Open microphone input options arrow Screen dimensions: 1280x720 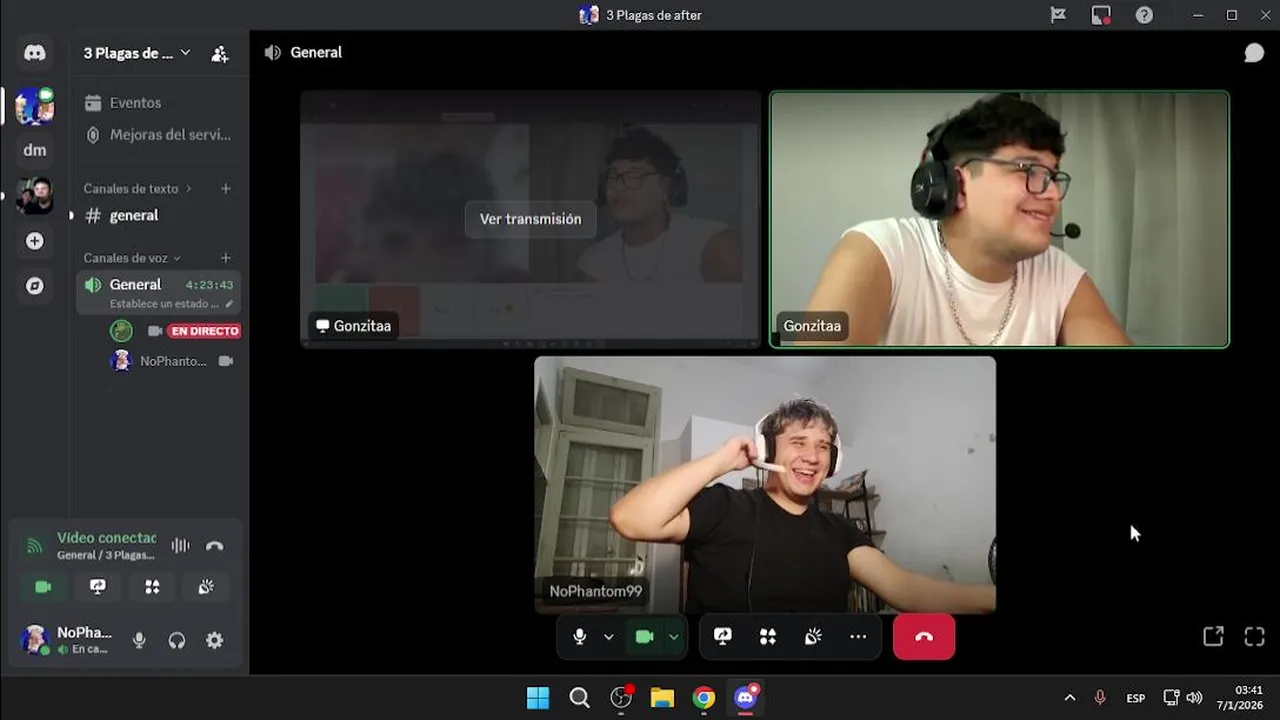(x=608, y=637)
